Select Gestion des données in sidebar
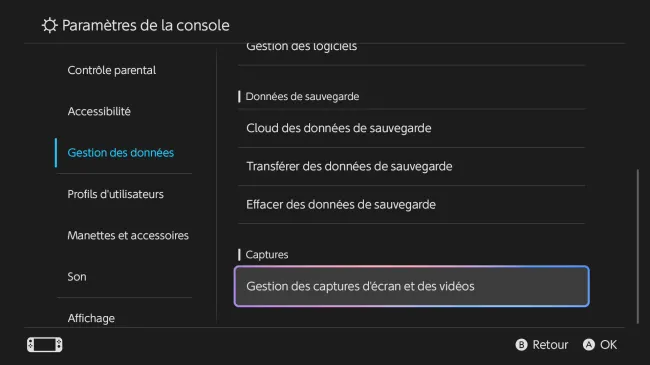650x365 pixels. [x=121, y=153]
